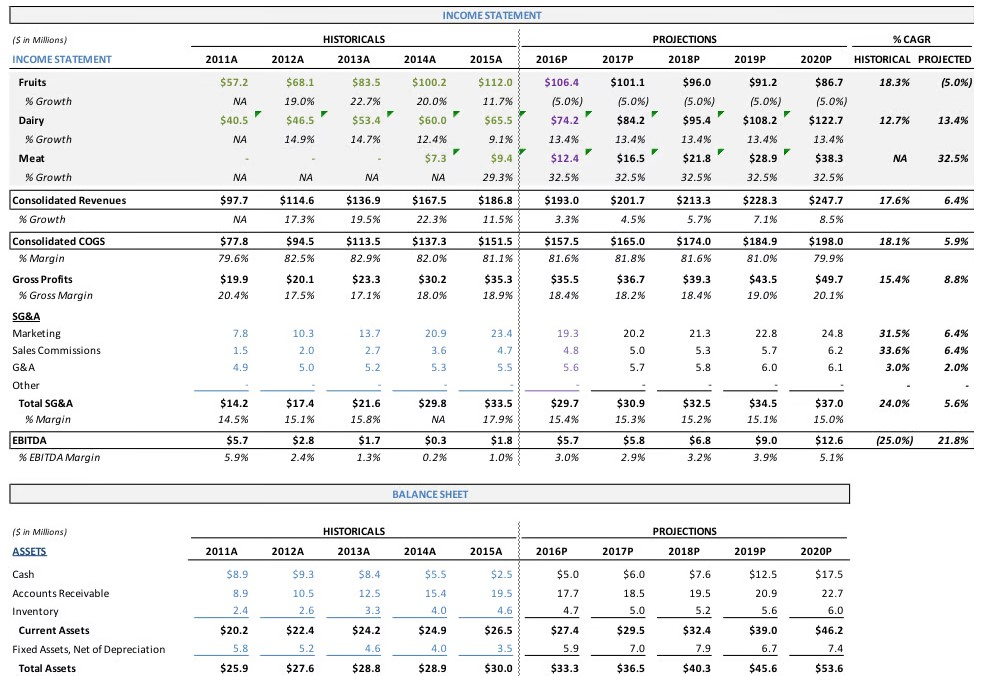The image size is (985, 690).
Task: Select Fruits 2011A value $57.2
Action: [234, 82]
